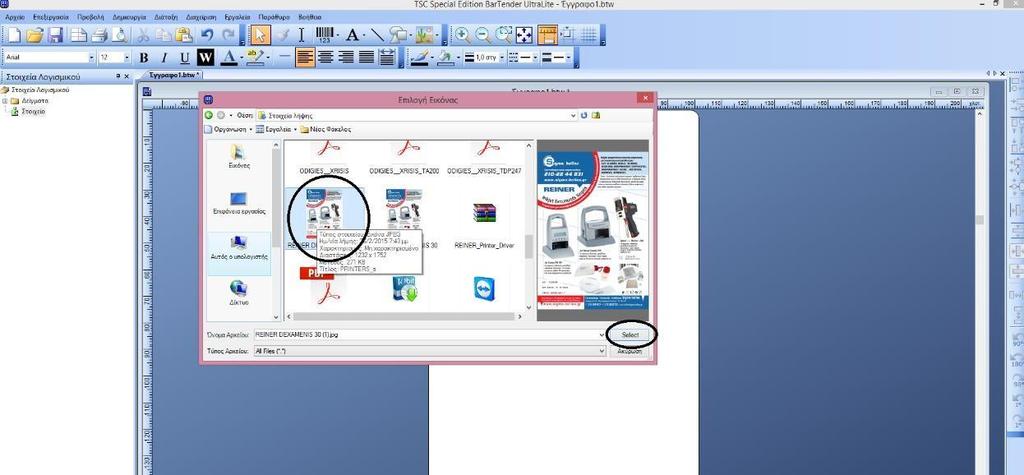Screen dimensions: 1024x475
Task: Select the Στοιχείο tree item
Action: pos(33,112)
